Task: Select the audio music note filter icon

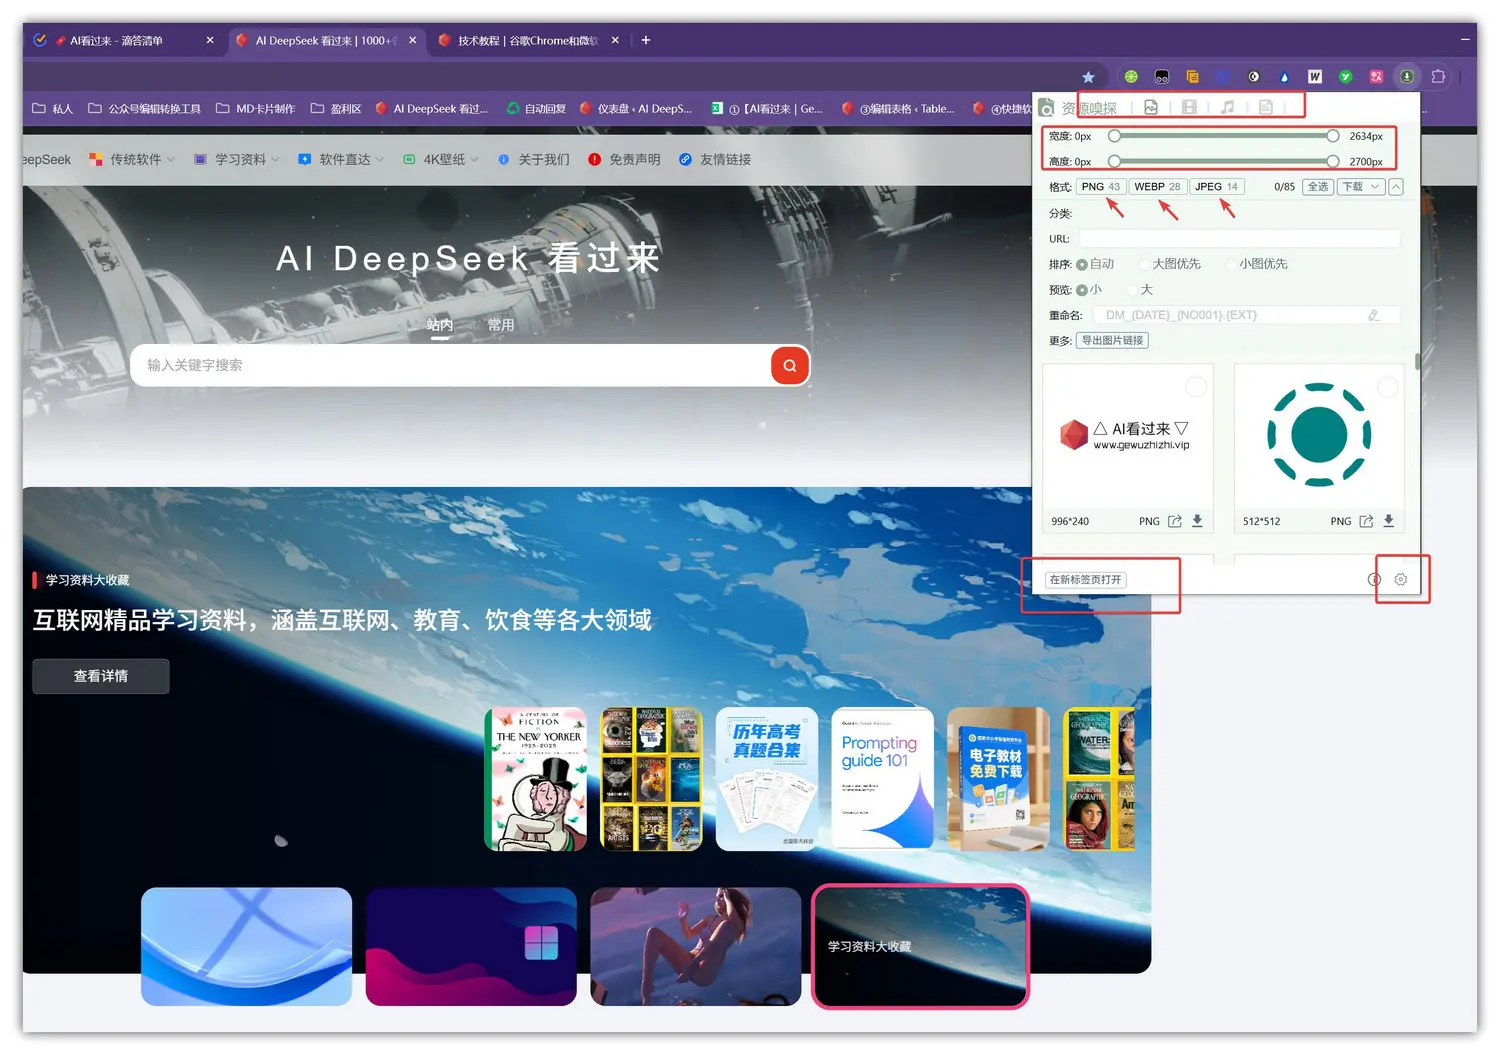Action: (1227, 107)
